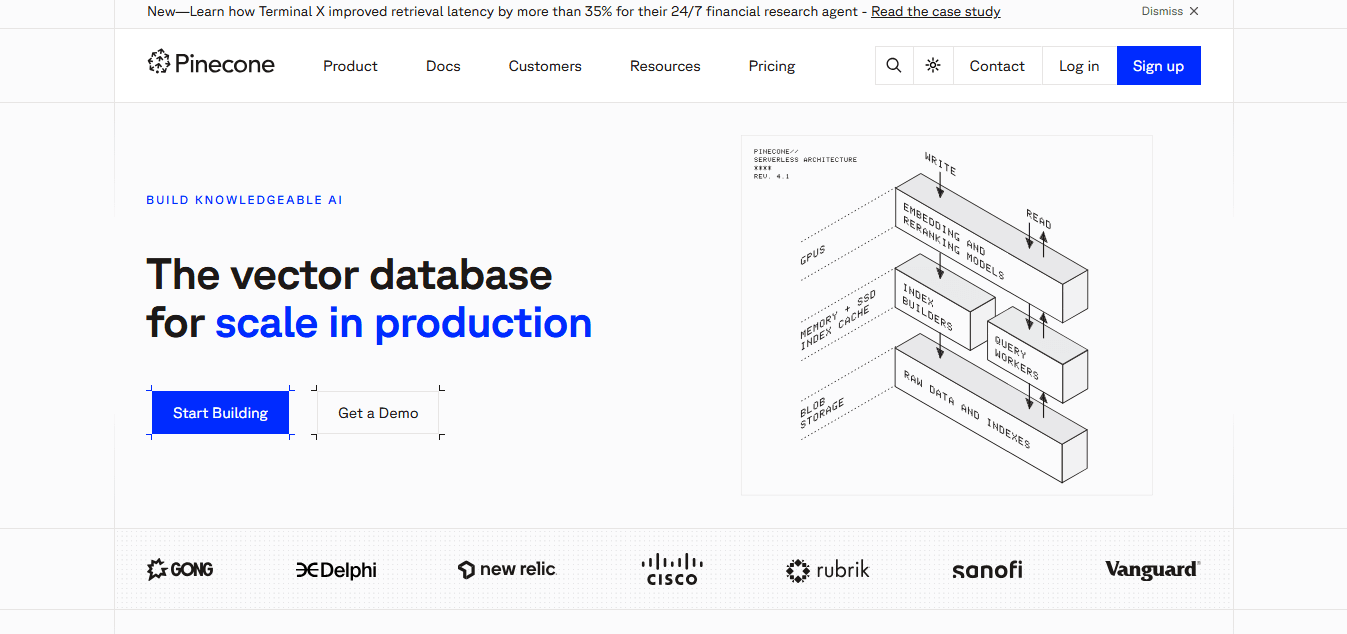
Task: Follow the Read the case study link
Action: point(936,12)
